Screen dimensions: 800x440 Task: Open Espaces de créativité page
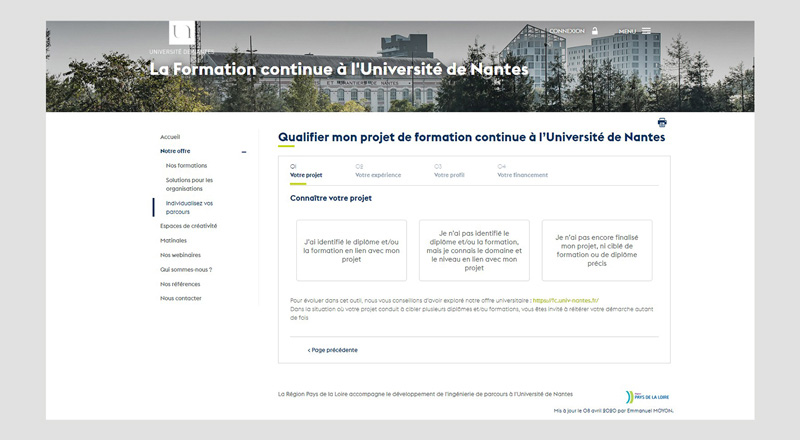pos(188,226)
